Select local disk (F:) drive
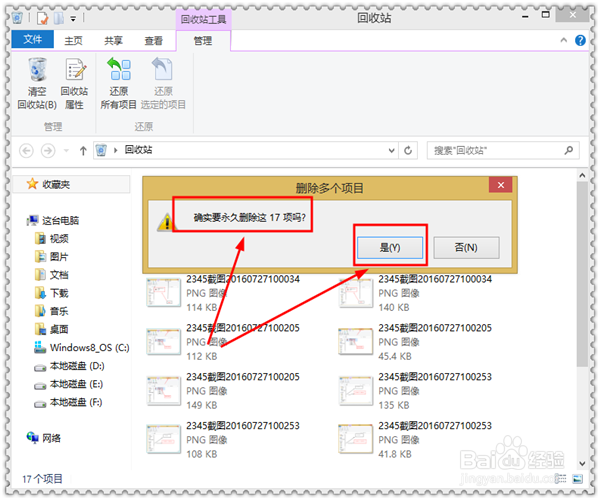Image resolution: width=600 pixels, height=500 pixels. [68, 402]
